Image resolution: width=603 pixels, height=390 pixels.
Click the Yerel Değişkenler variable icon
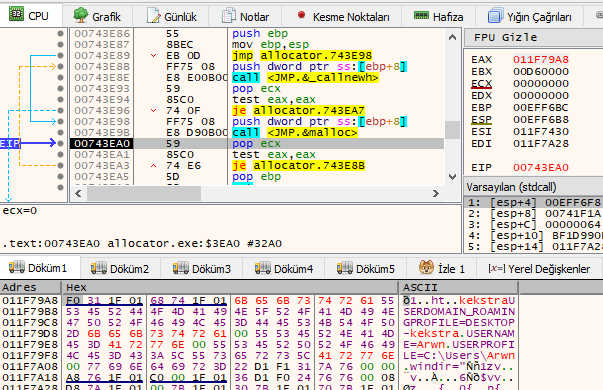pos(496,268)
